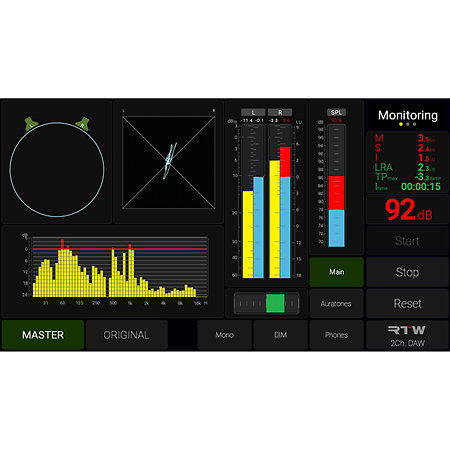Click the left channel level meter bar
Viewport: 450px width, 450px height.
253,201
